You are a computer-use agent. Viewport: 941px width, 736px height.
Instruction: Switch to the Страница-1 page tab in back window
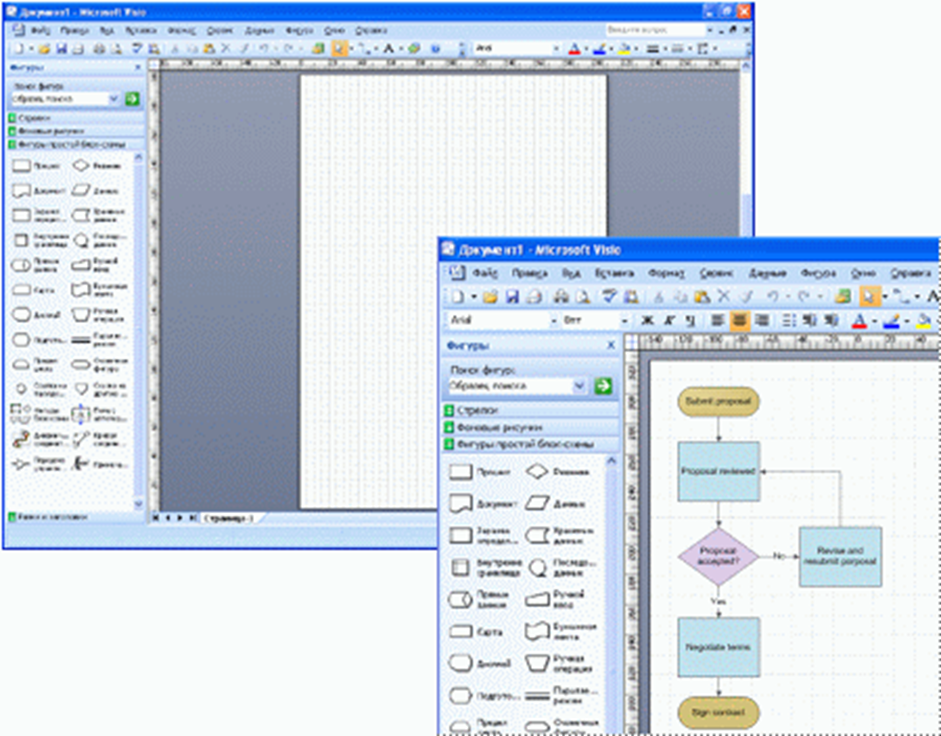[229, 517]
